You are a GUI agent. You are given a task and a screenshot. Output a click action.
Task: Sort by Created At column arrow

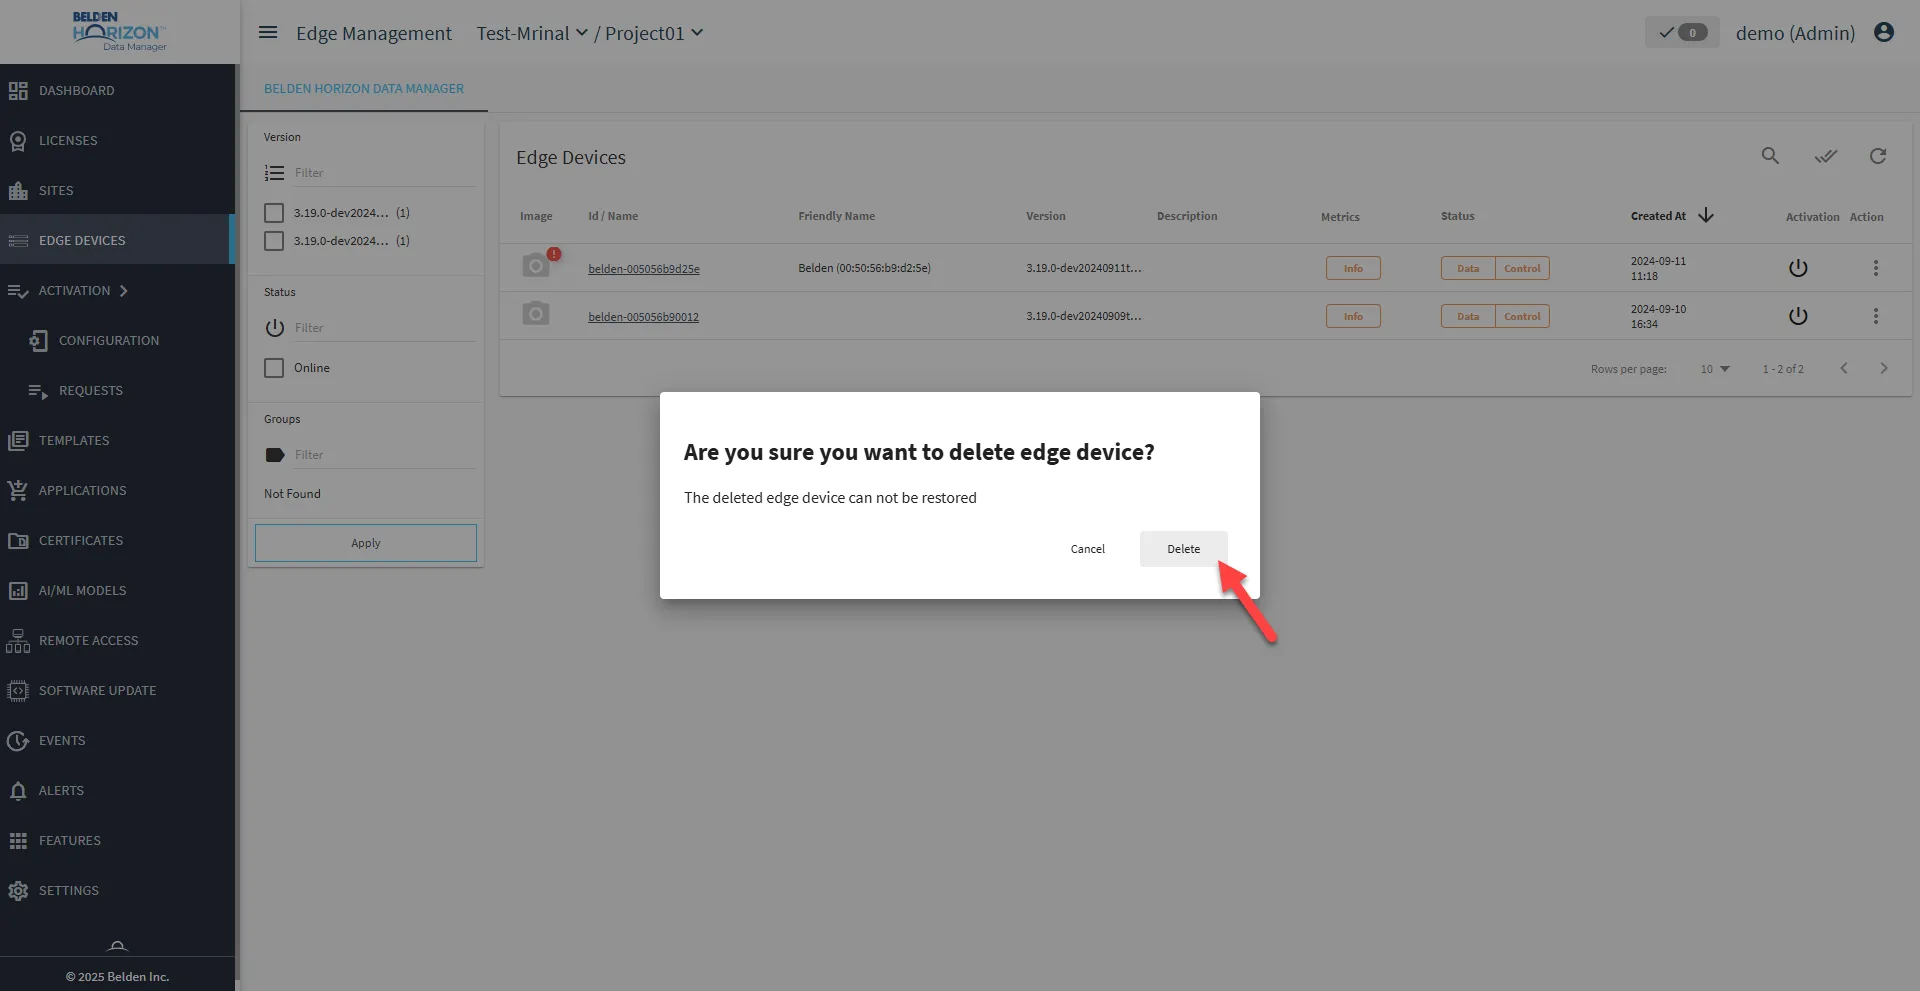point(1706,215)
